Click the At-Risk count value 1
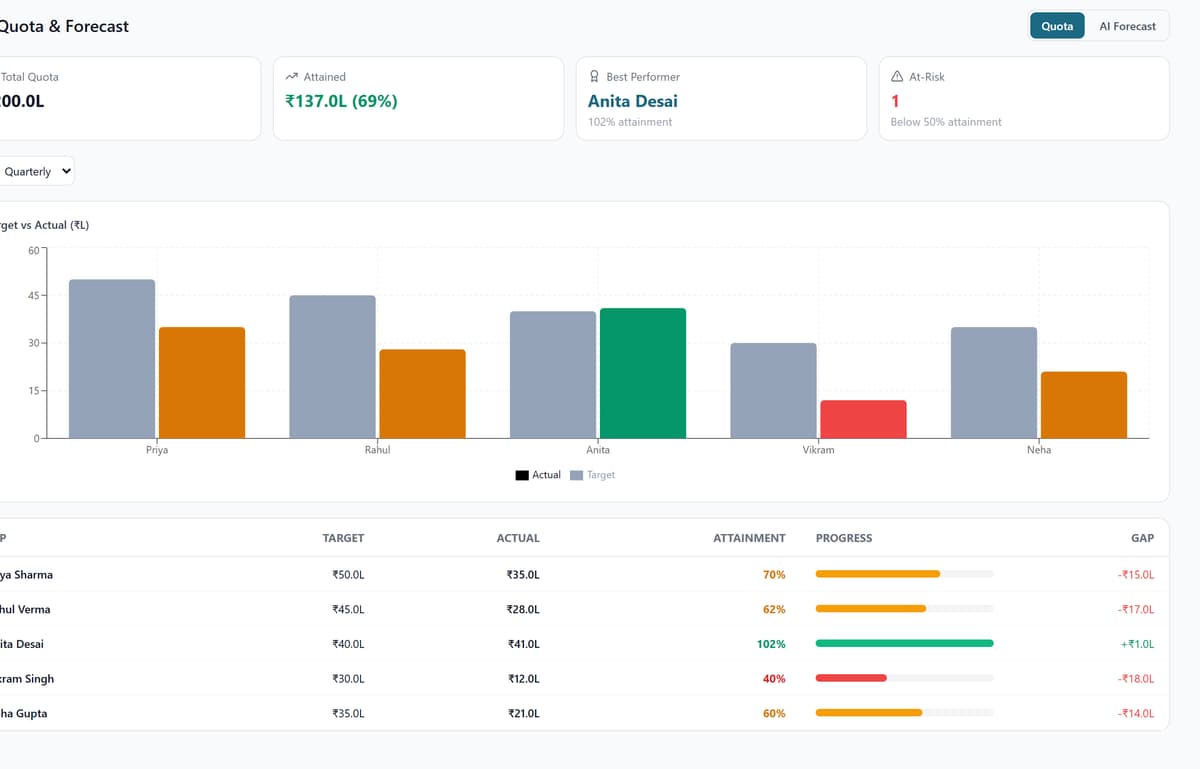The image size is (1200, 769). [x=895, y=101]
